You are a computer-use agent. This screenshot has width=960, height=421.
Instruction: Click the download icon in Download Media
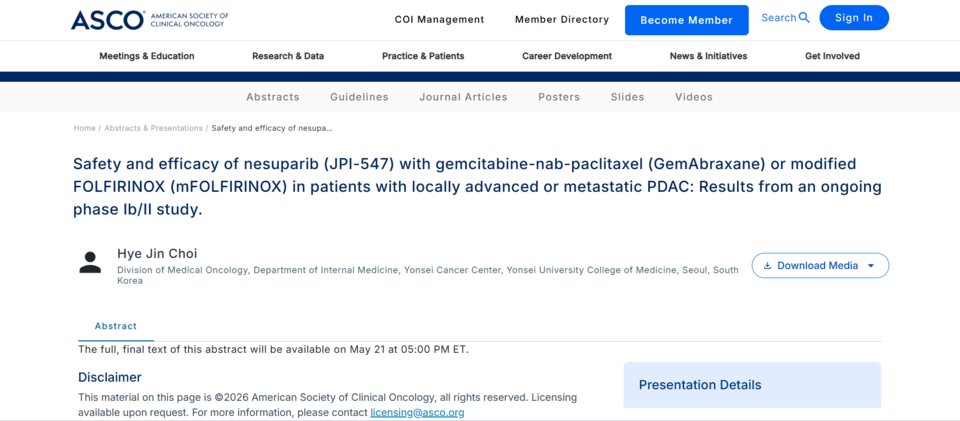[767, 266]
